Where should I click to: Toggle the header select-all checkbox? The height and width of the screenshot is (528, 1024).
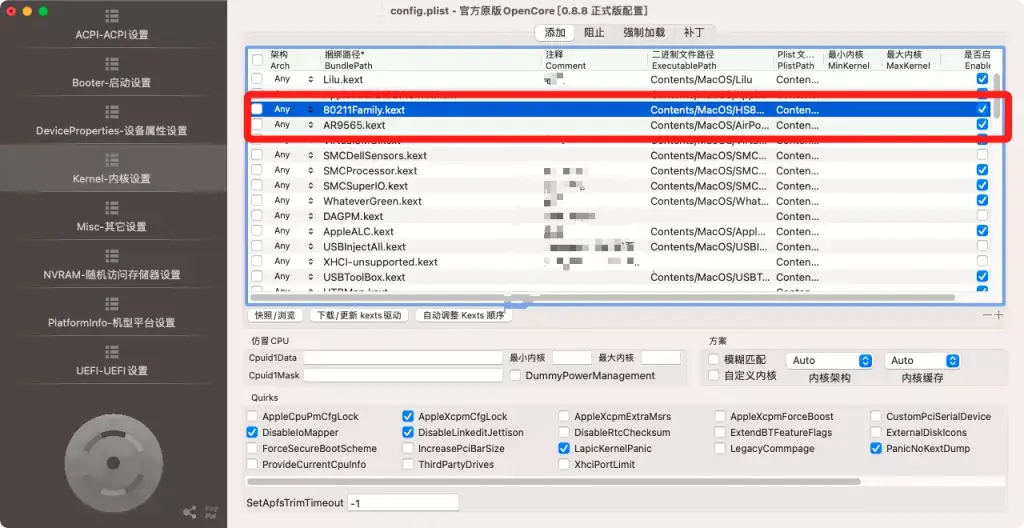[x=257, y=60]
